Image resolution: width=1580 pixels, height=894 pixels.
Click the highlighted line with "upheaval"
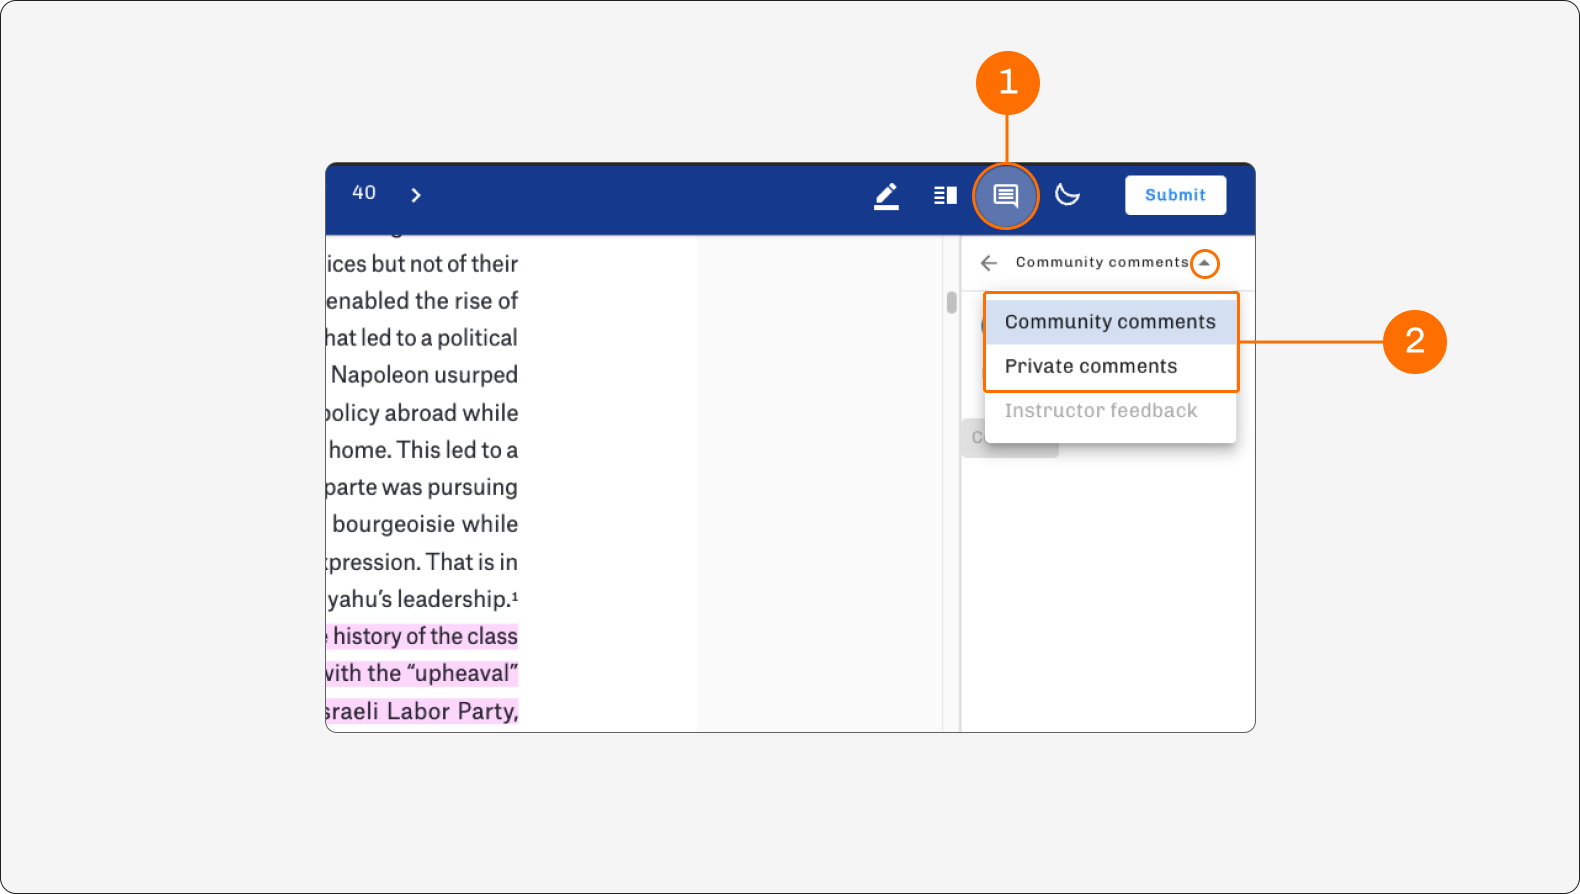point(422,673)
